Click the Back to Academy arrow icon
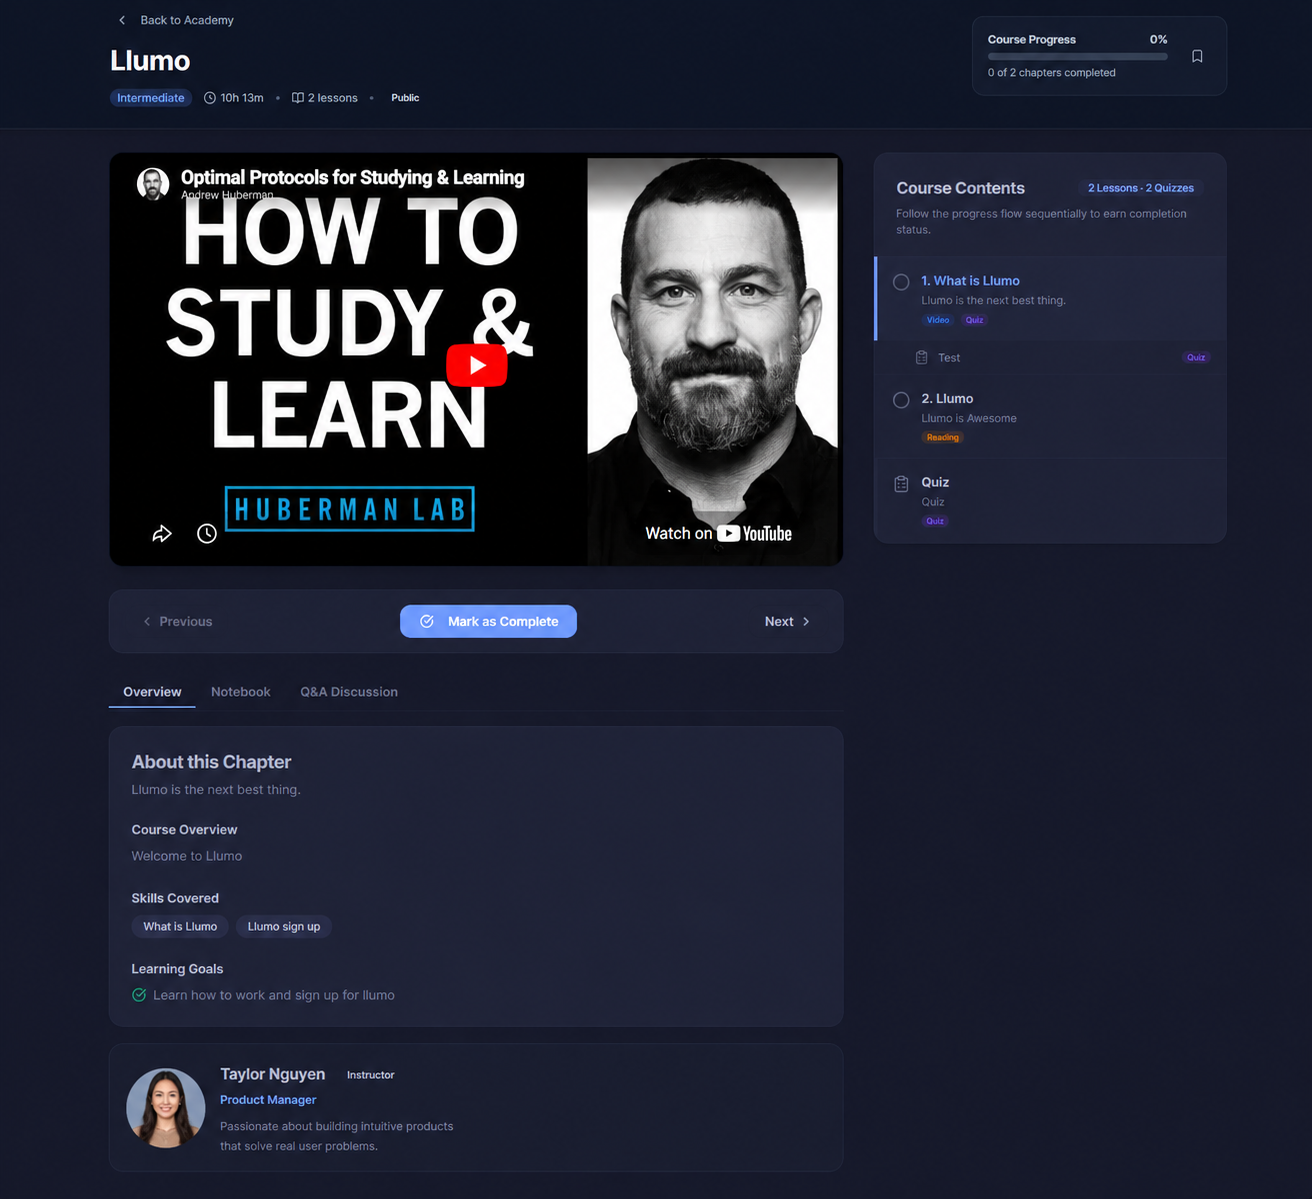This screenshot has width=1312, height=1199. pos(122,20)
